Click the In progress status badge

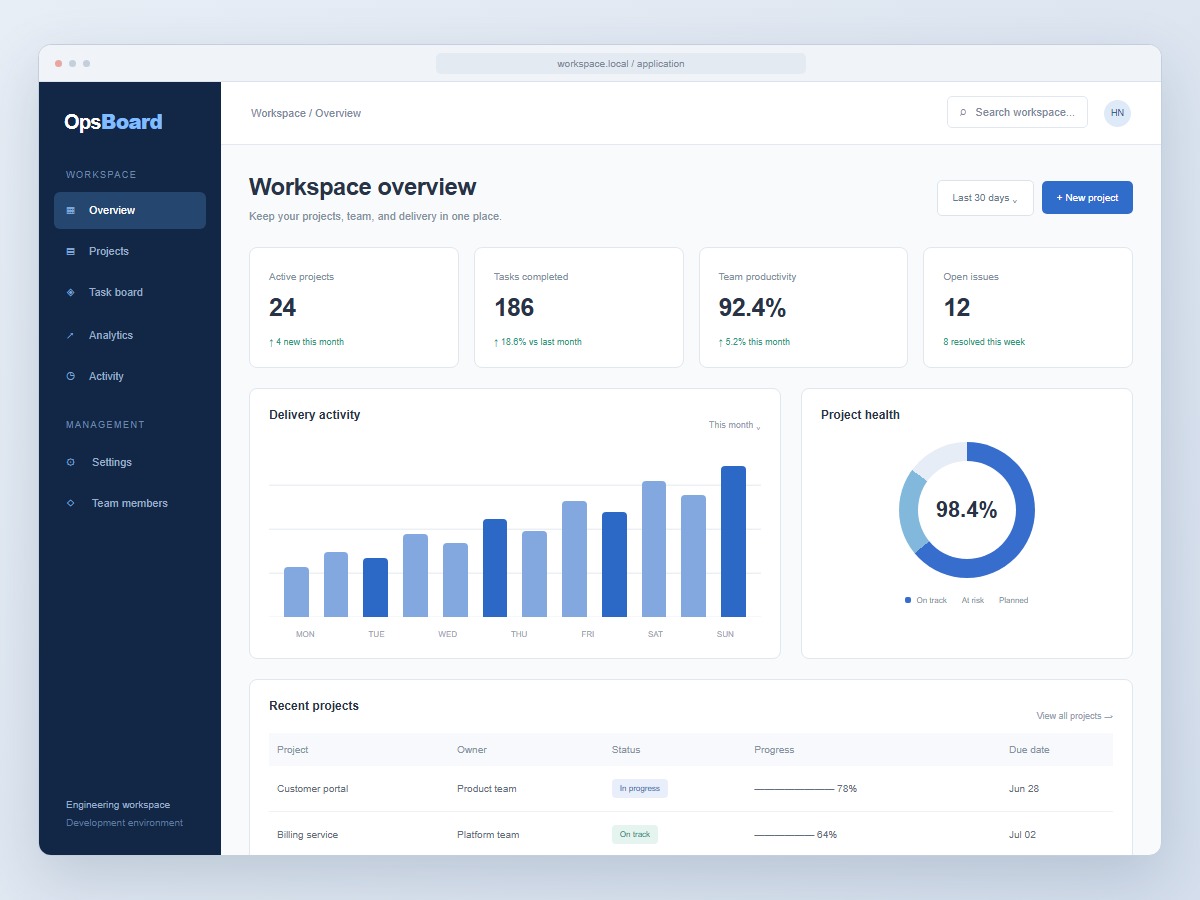tap(640, 788)
